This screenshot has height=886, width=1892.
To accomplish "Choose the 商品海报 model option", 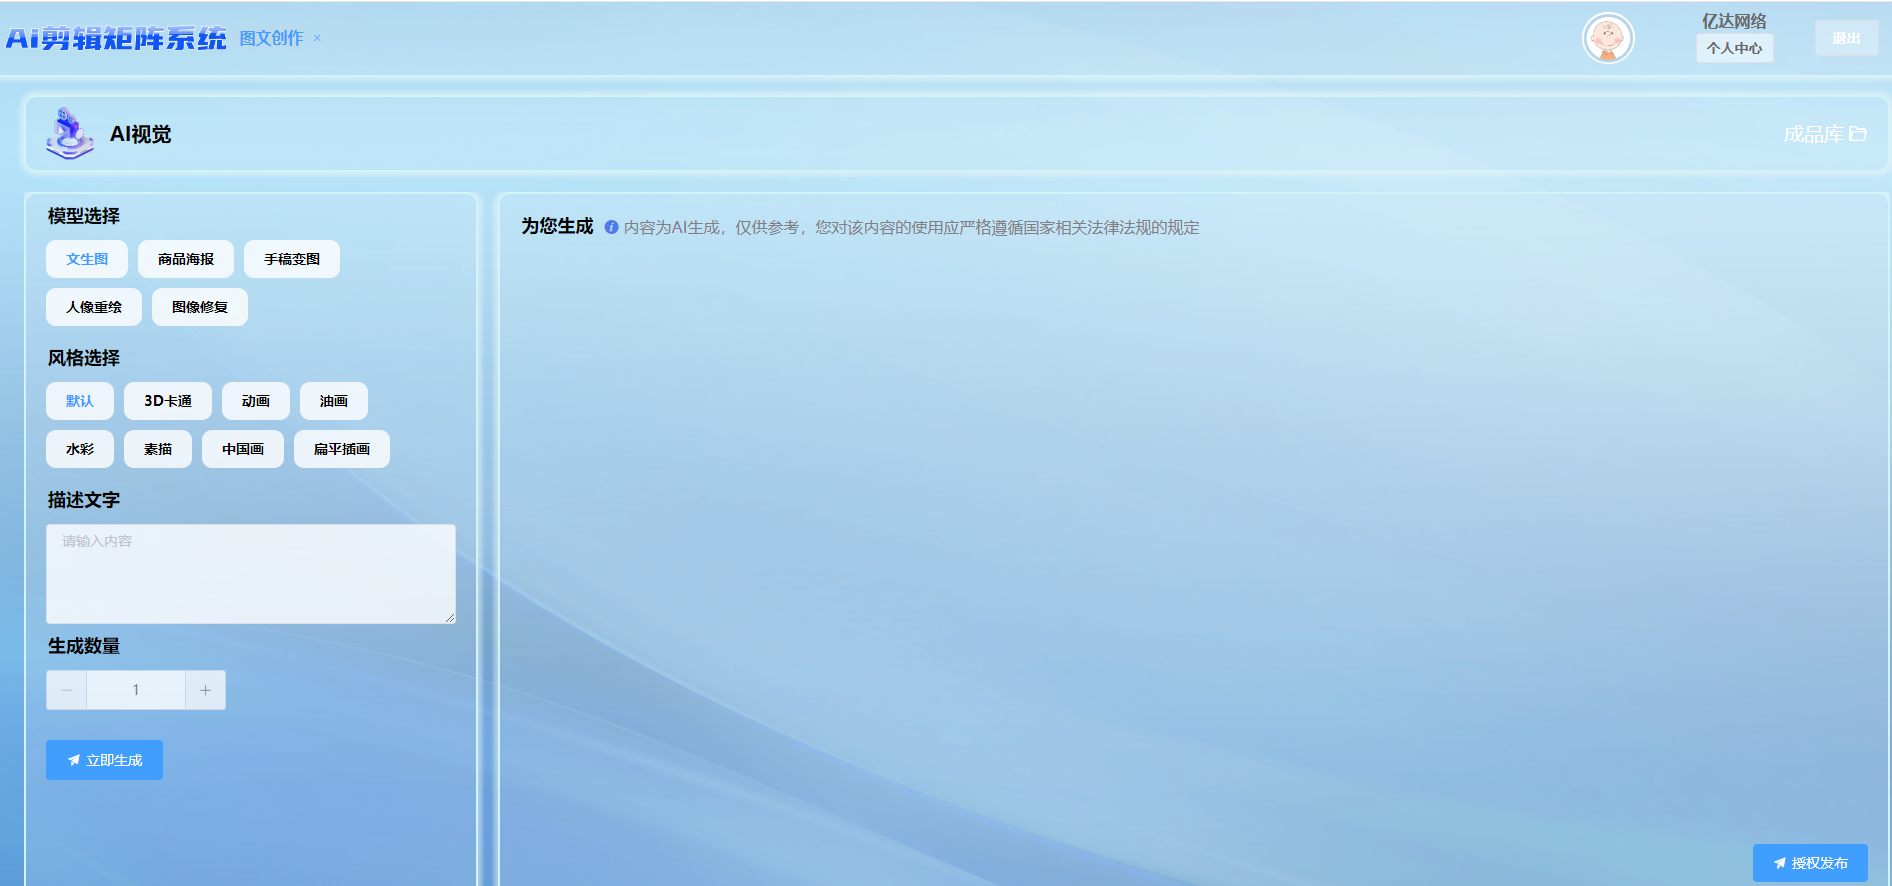I will [x=186, y=259].
